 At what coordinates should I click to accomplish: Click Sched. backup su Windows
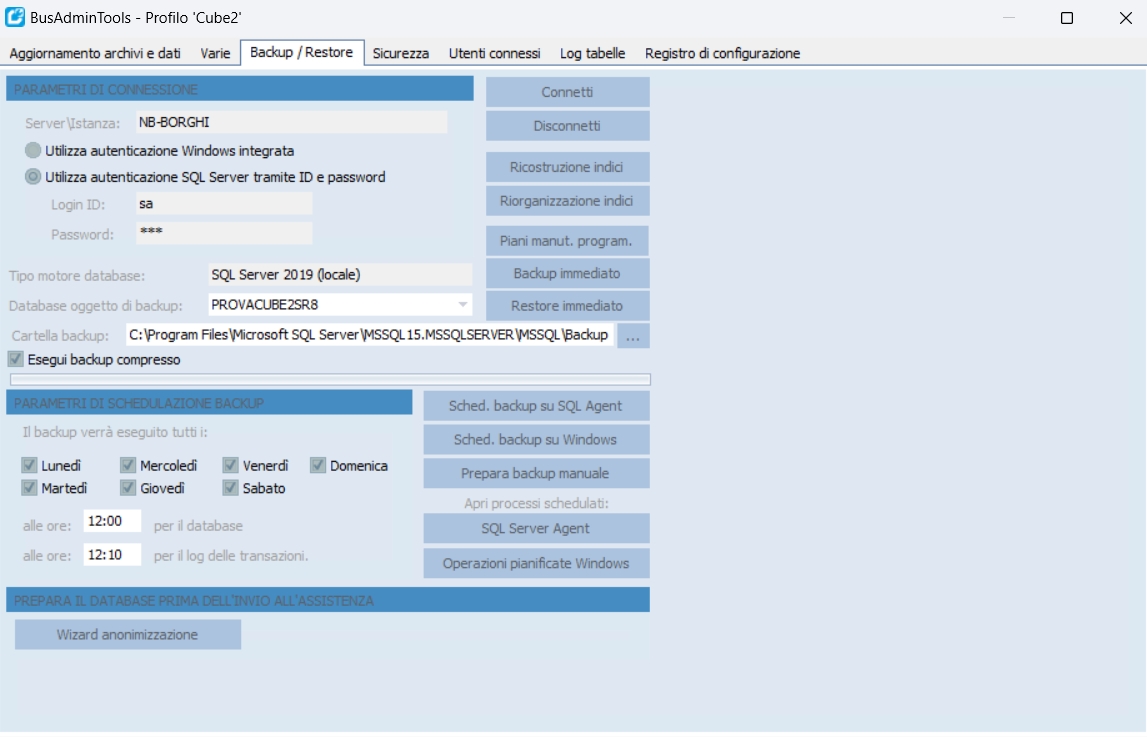536,439
